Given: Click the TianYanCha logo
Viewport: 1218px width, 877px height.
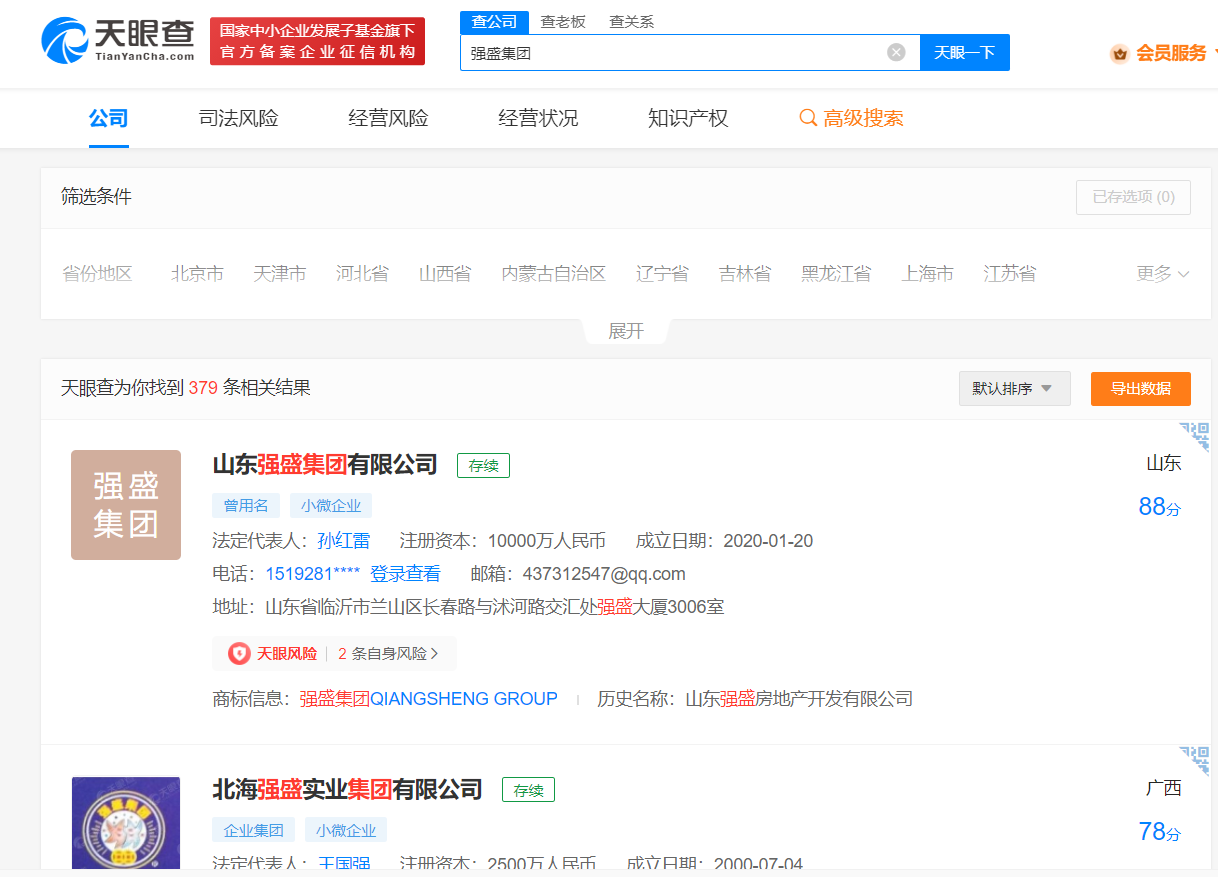Looking at the screenshot, I should (118, 41).
